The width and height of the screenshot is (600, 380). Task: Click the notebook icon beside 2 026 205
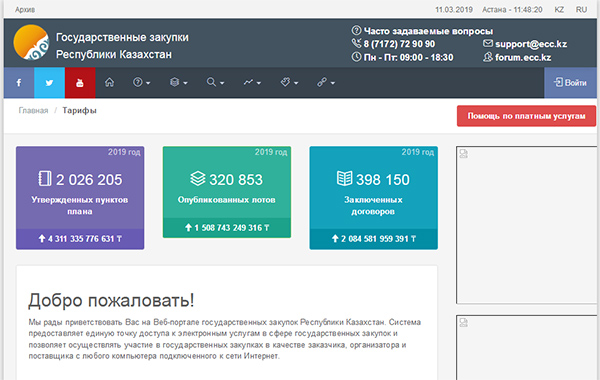[x=45, y=179]
